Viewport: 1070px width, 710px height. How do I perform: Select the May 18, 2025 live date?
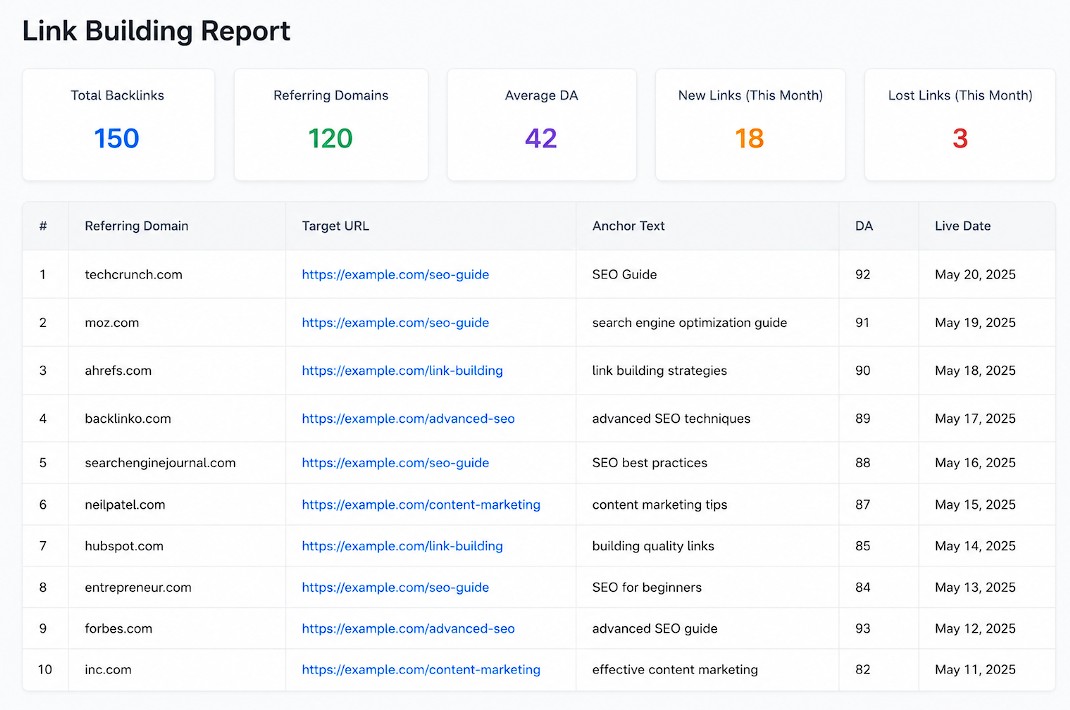coord(975,371)
